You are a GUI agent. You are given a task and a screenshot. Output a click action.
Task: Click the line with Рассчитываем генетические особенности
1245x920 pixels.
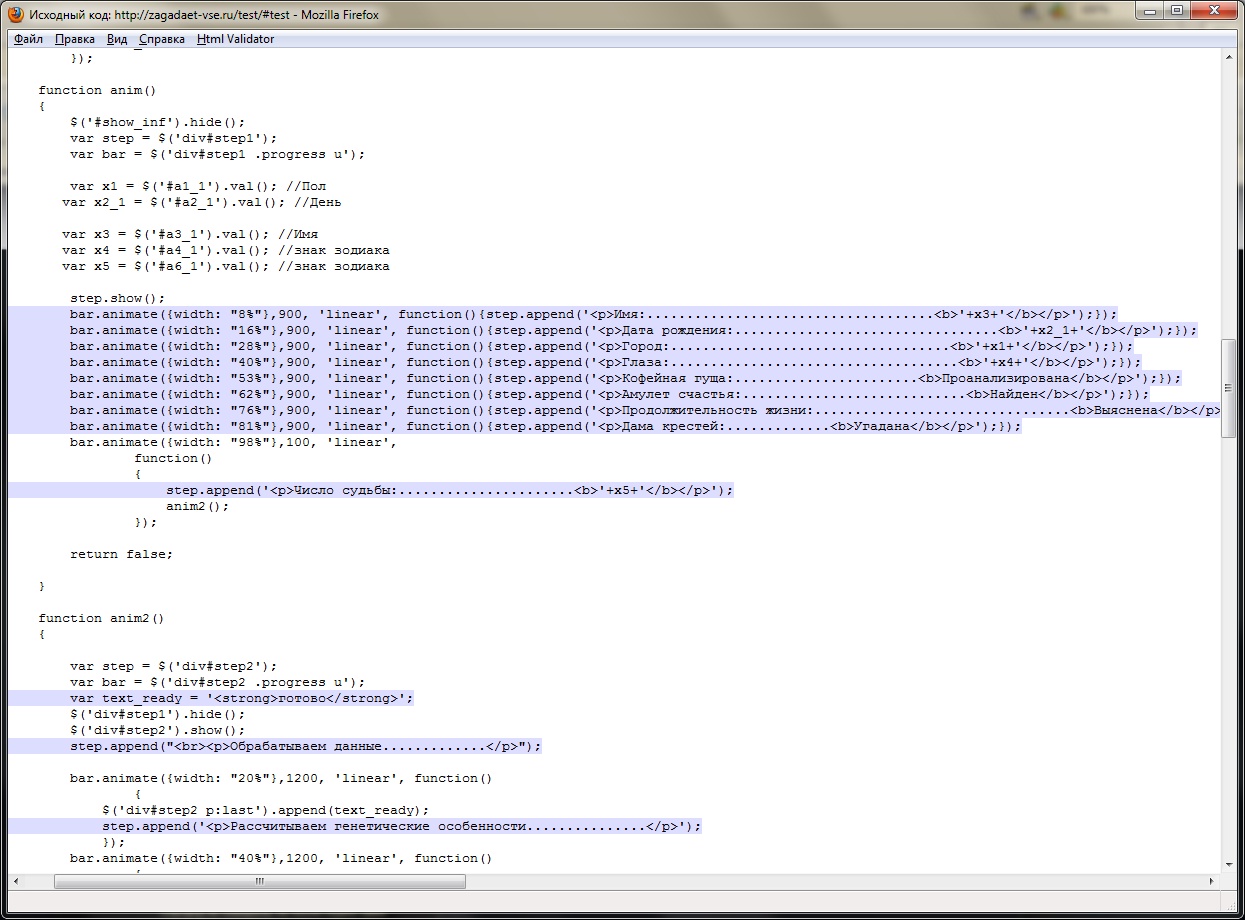click(402, 826)
